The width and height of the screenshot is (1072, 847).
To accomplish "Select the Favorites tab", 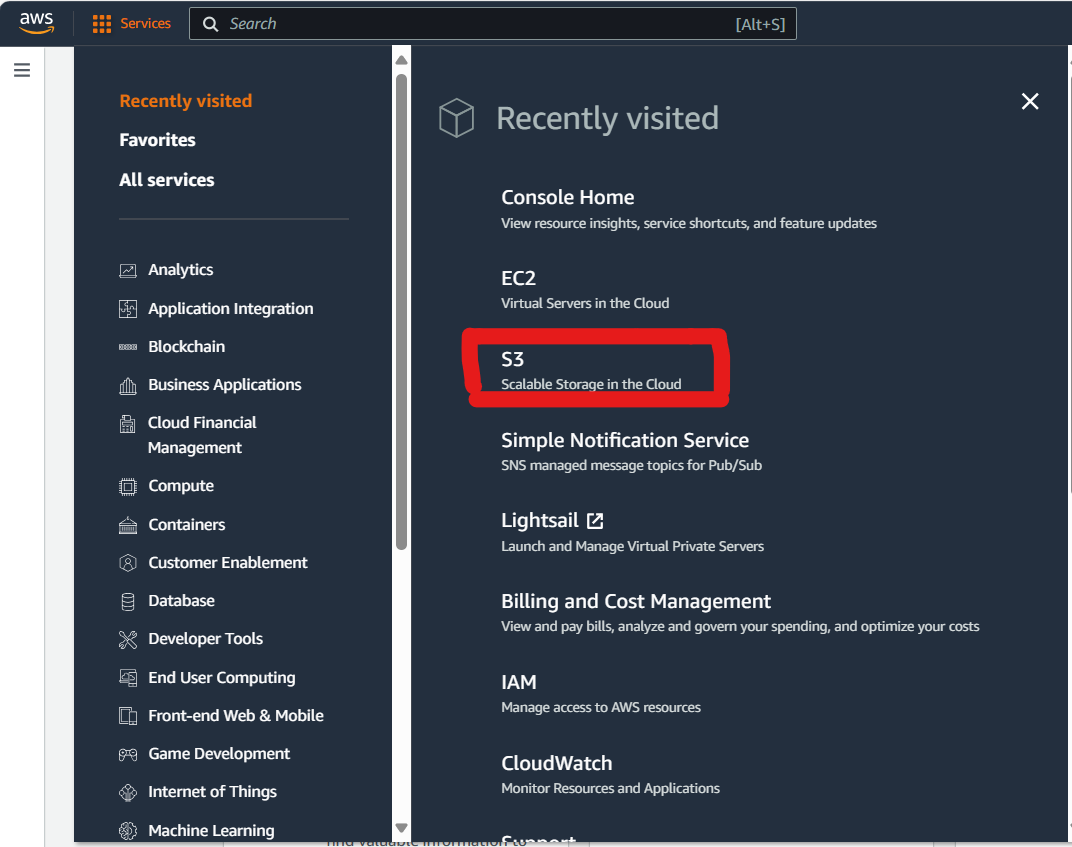I will point(157,140).
